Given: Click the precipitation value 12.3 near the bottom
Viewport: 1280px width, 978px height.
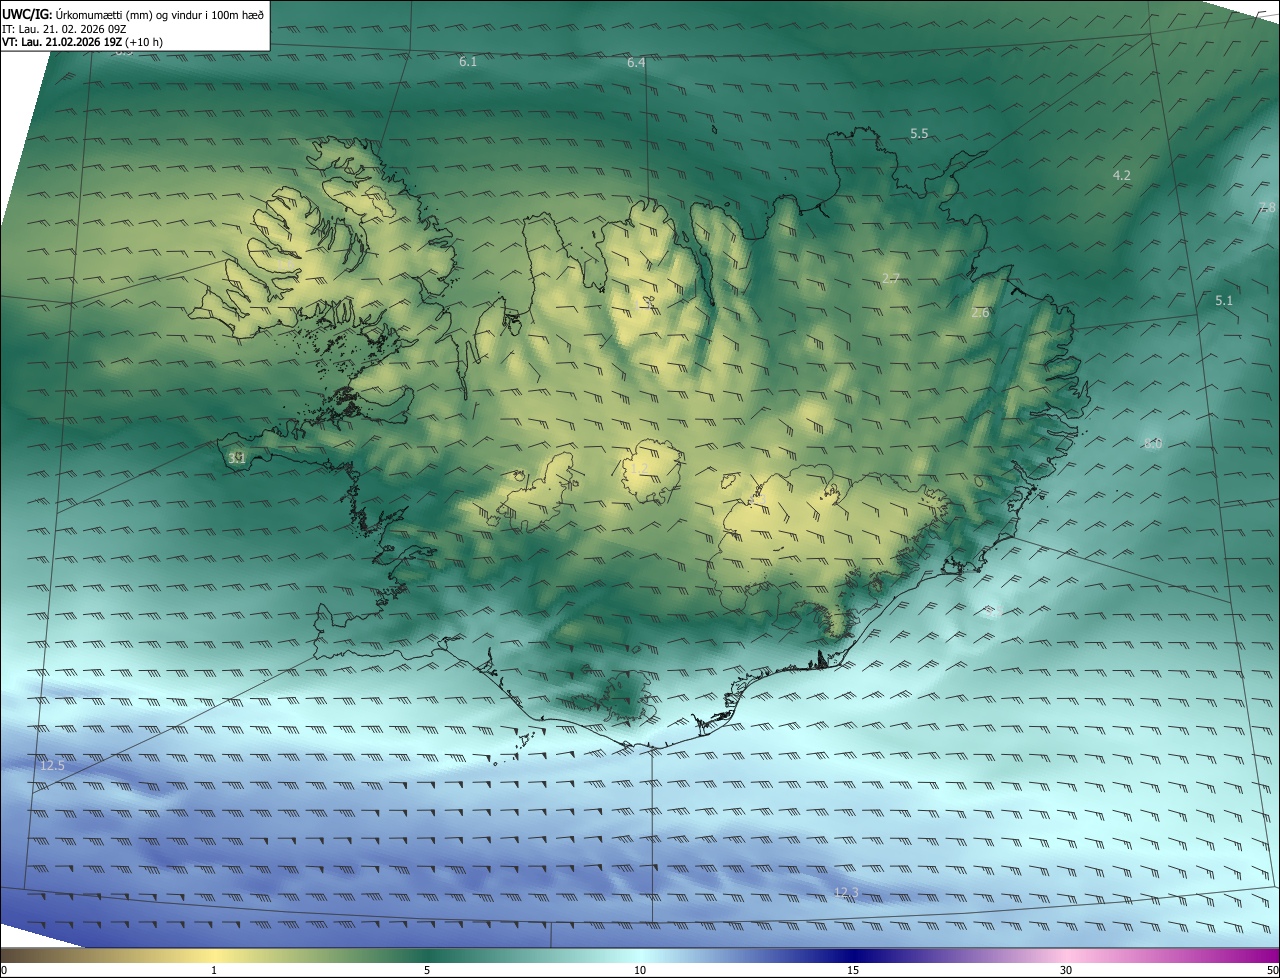Looking at the screenshot, I should click(846, 892).
